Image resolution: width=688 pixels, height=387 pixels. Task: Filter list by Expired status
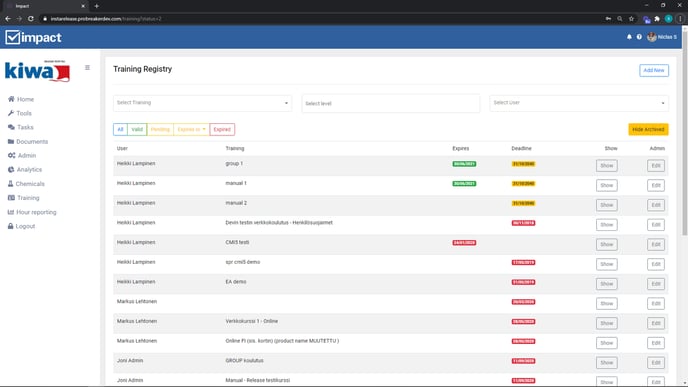tap(222, 129)
